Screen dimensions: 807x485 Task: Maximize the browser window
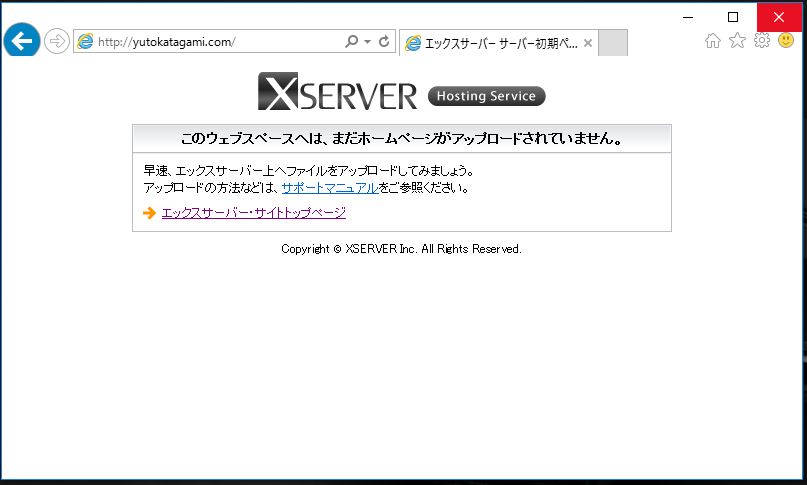(733, 17)
